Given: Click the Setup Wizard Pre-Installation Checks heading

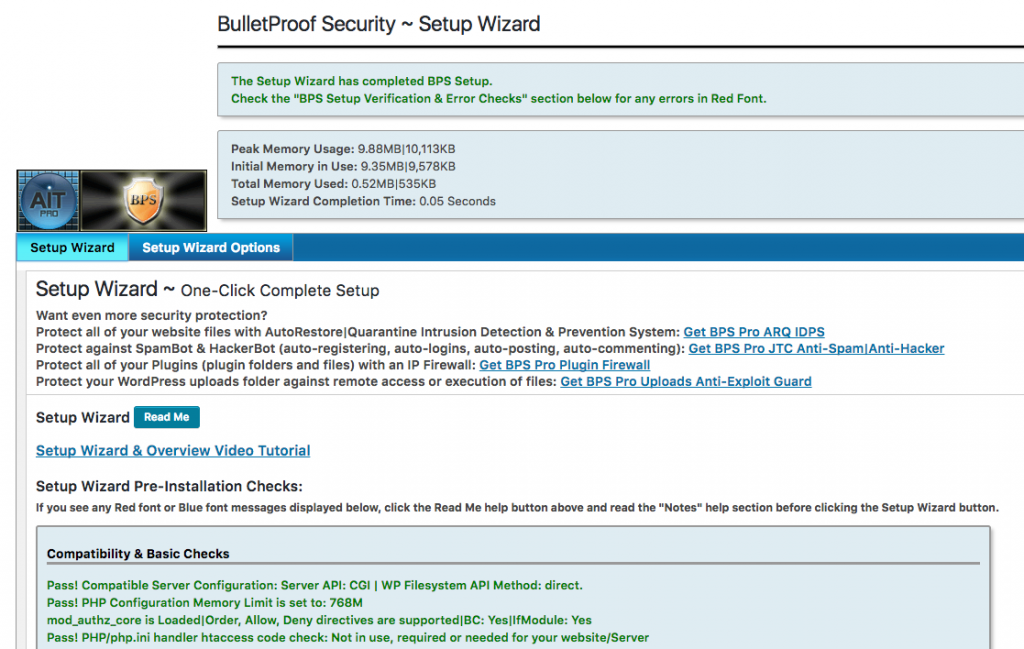Looking at the screenshot, I should 169,487.
